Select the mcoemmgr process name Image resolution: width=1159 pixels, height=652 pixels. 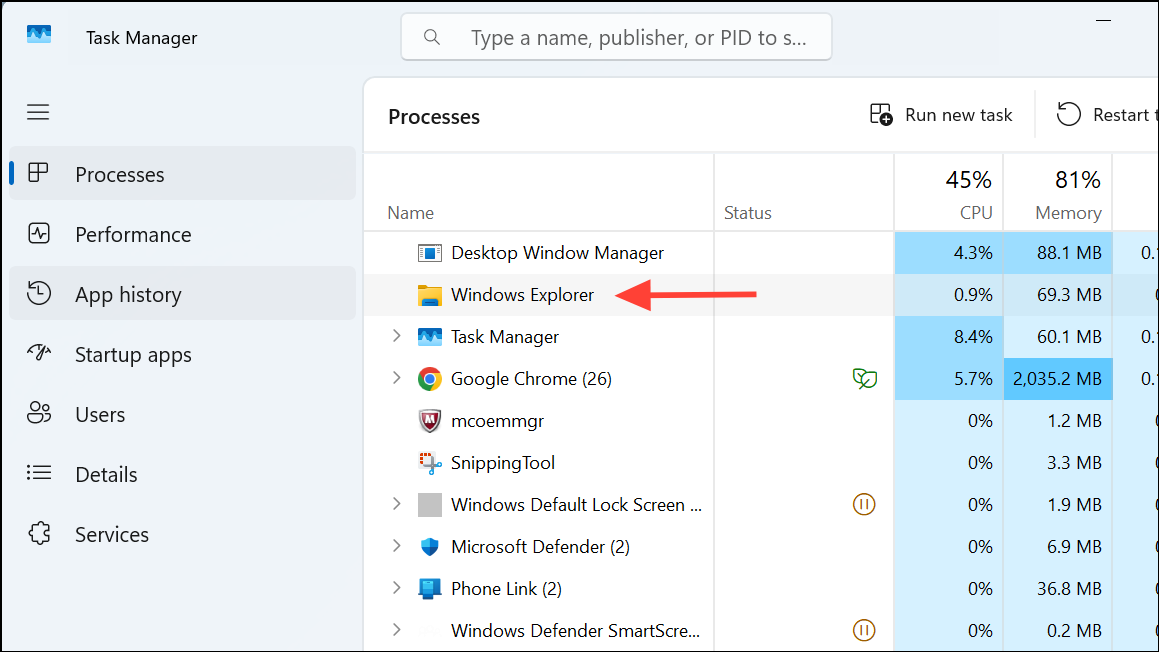(x=497, y=421)
